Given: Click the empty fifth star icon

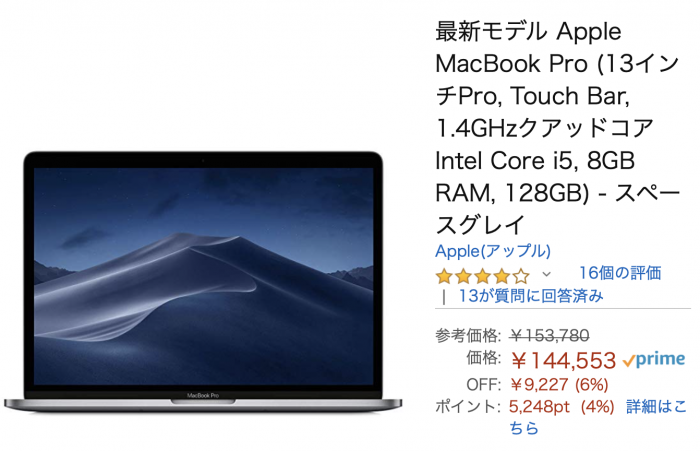Looking at the screenshot, I should [x=521, y=276].
